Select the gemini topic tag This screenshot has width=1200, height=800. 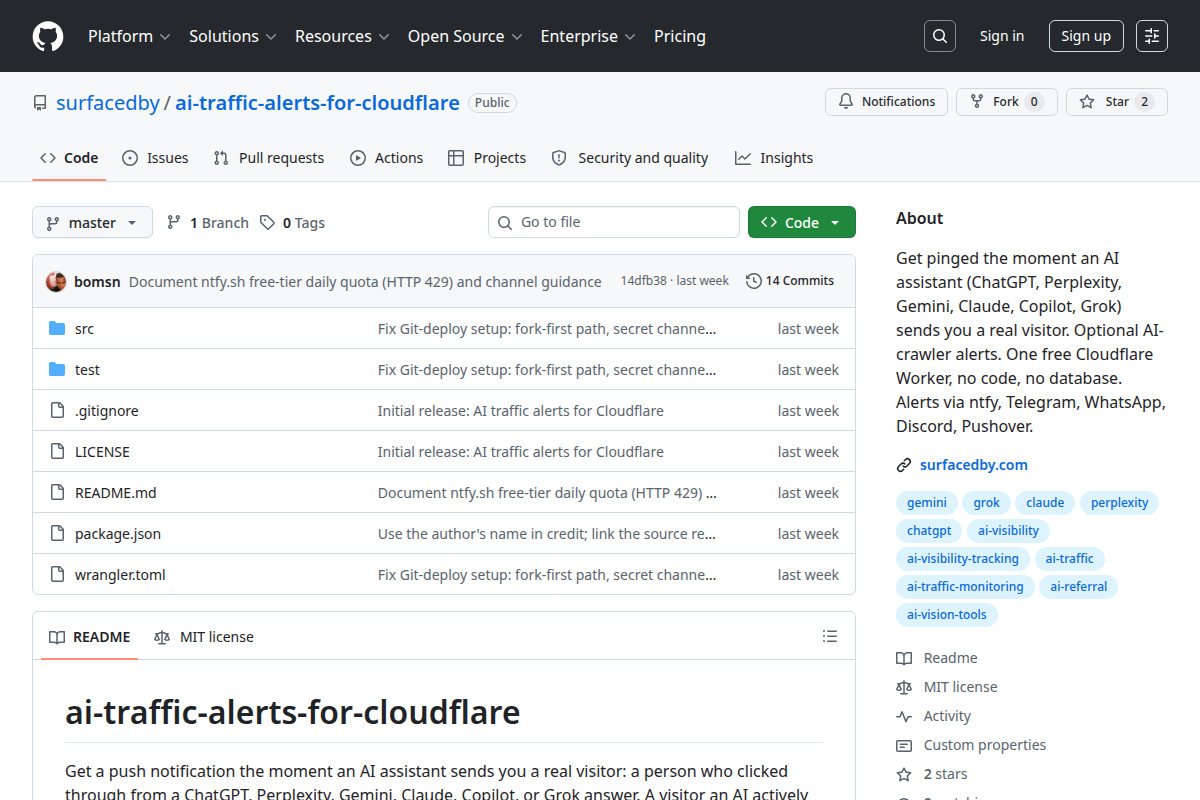coord(927,503)
